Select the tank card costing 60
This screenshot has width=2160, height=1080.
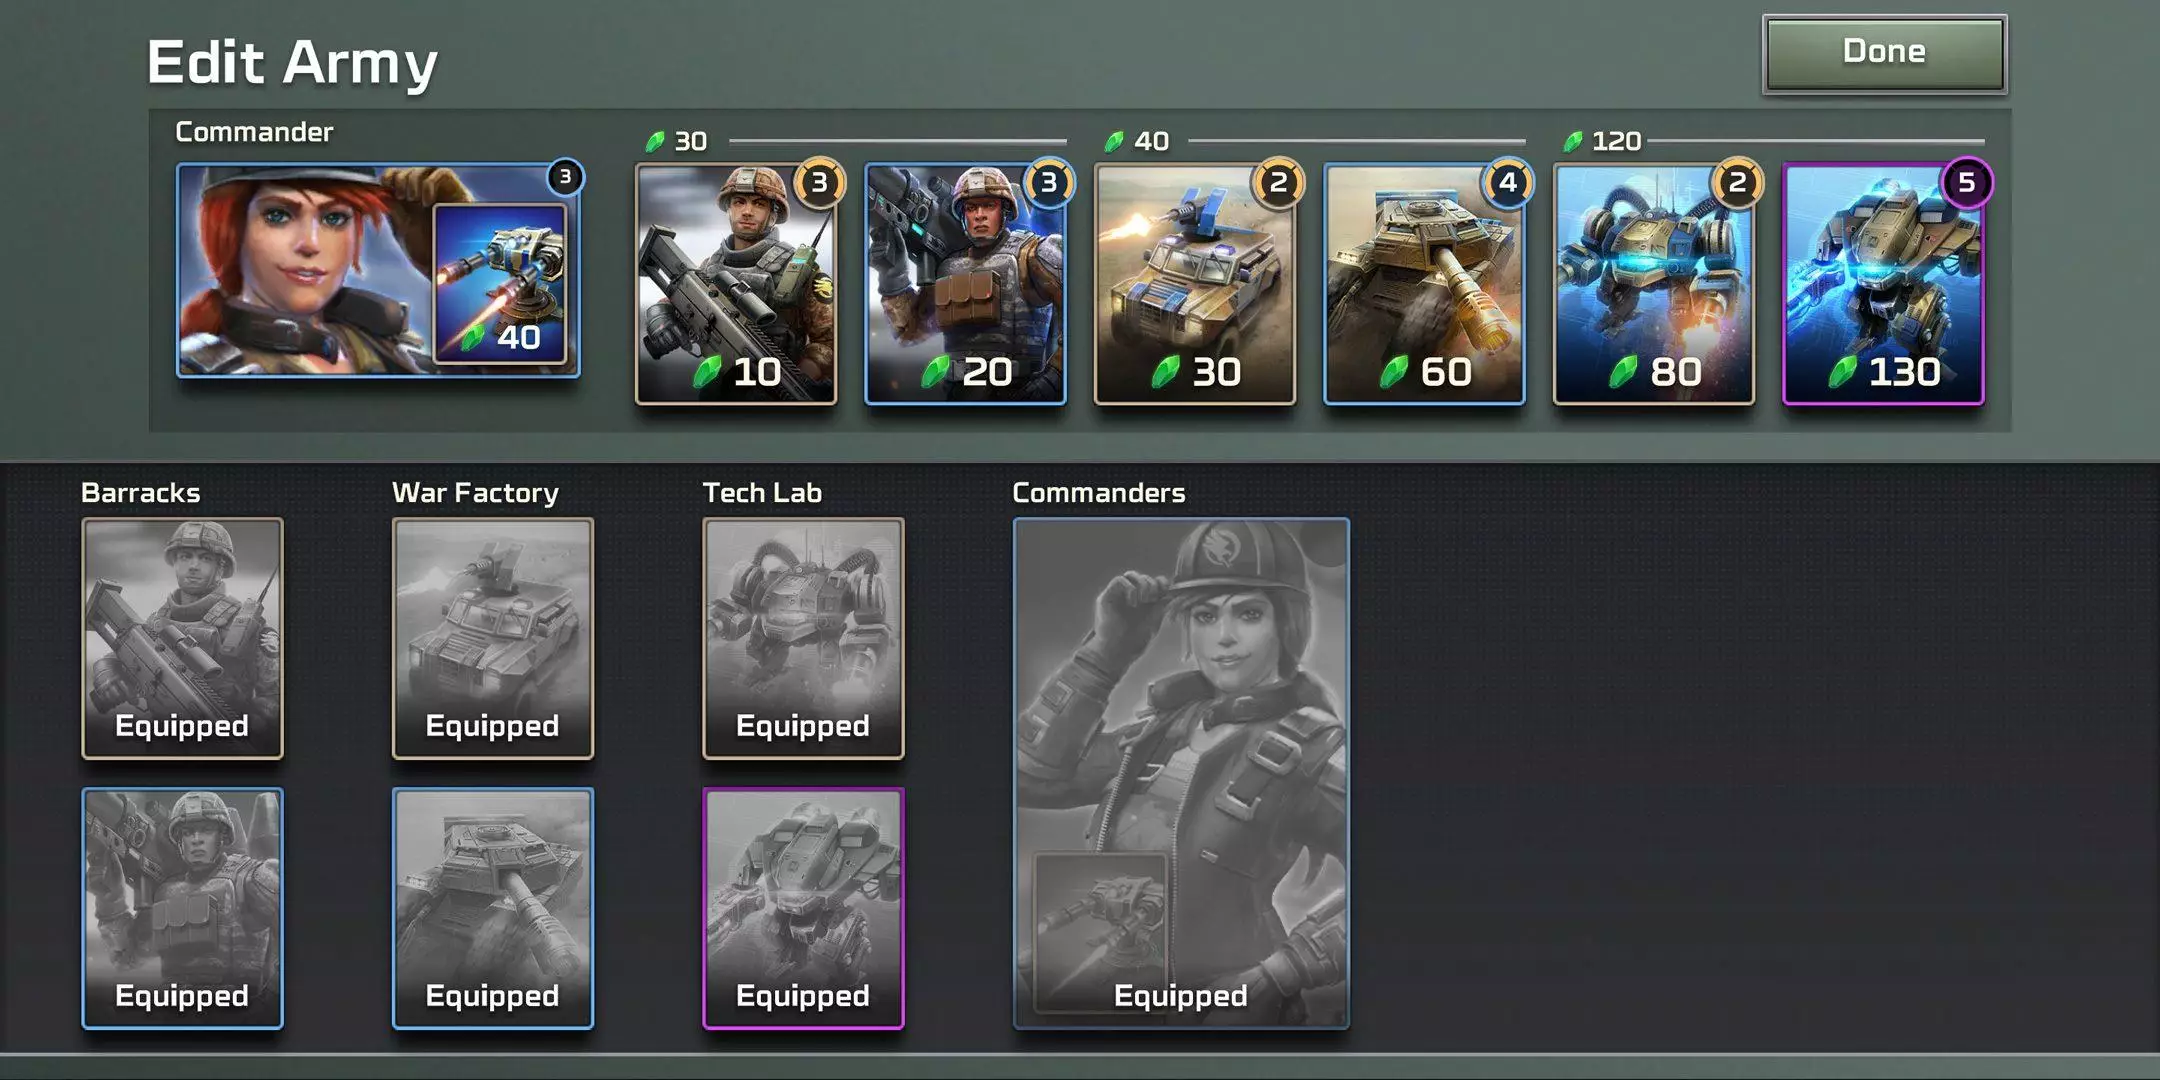(x=1424, y=284)
